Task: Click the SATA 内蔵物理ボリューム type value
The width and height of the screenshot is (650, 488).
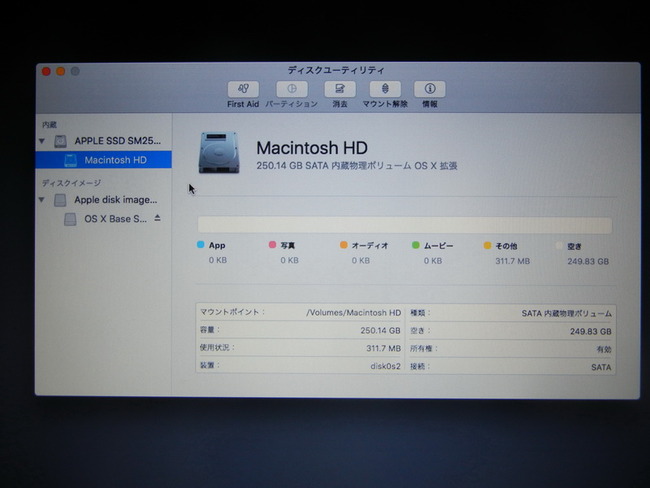Action: click(x=567, y=313)
